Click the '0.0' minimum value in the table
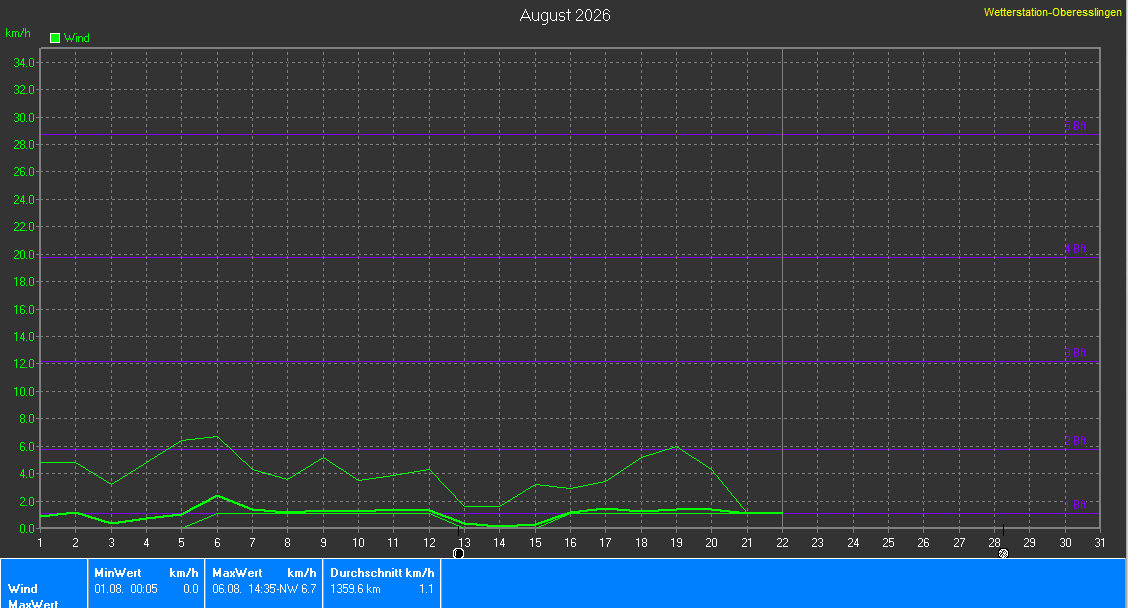 click(x=191, y=589)
